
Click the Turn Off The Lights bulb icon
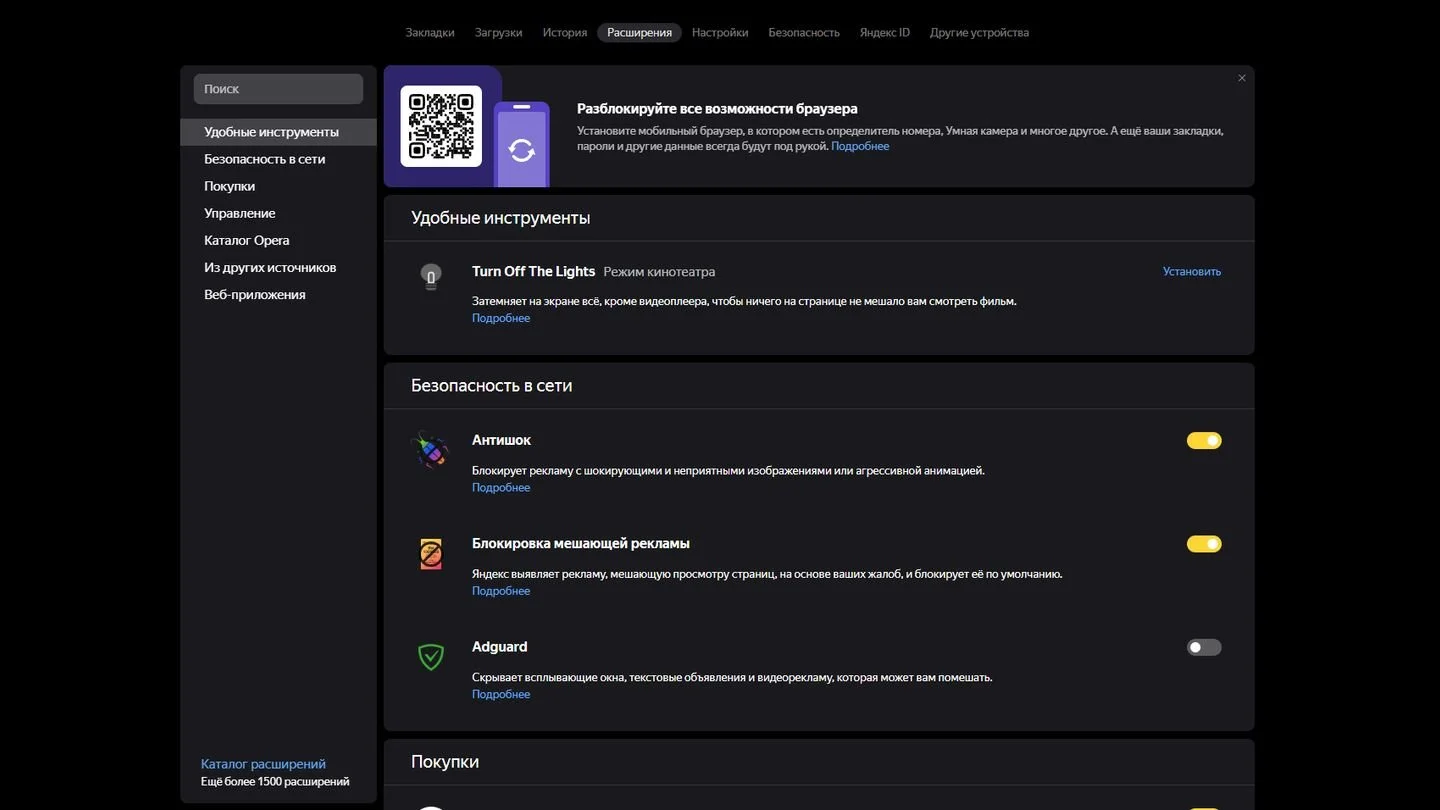pos(431,277)
